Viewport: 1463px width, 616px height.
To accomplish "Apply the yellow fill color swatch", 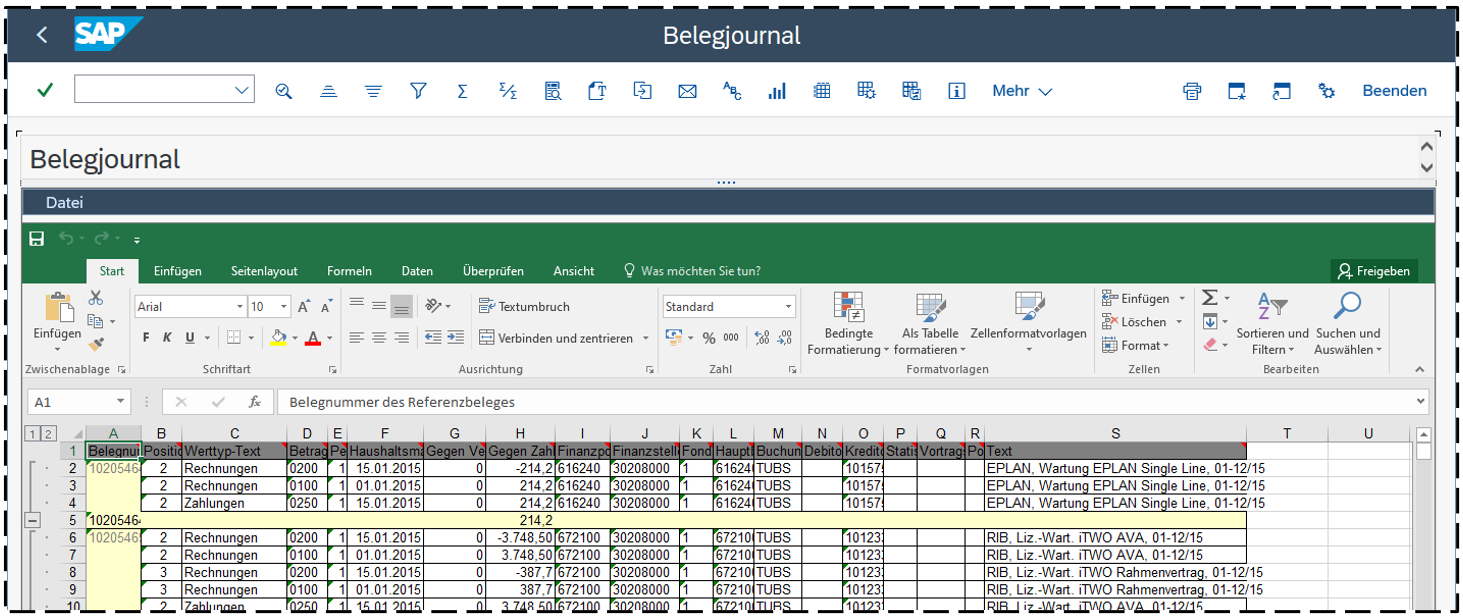I will click(x=279, y=338).
